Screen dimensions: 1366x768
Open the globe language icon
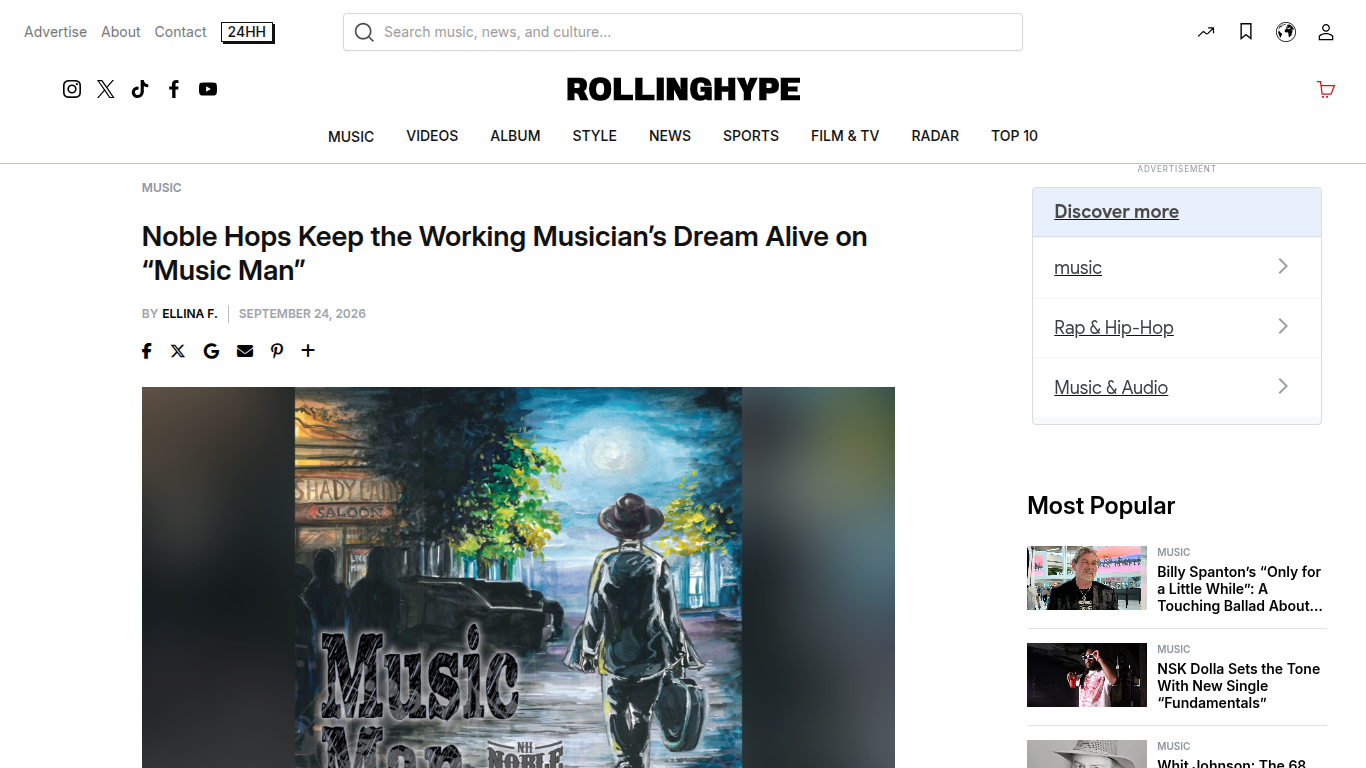pyautogui.click(x=1286, y=32)
